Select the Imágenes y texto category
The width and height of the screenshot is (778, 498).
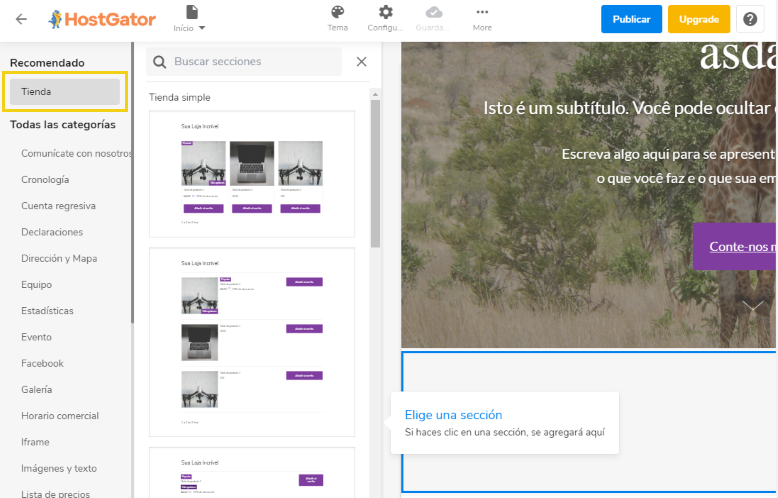click(x=59, y=468)
